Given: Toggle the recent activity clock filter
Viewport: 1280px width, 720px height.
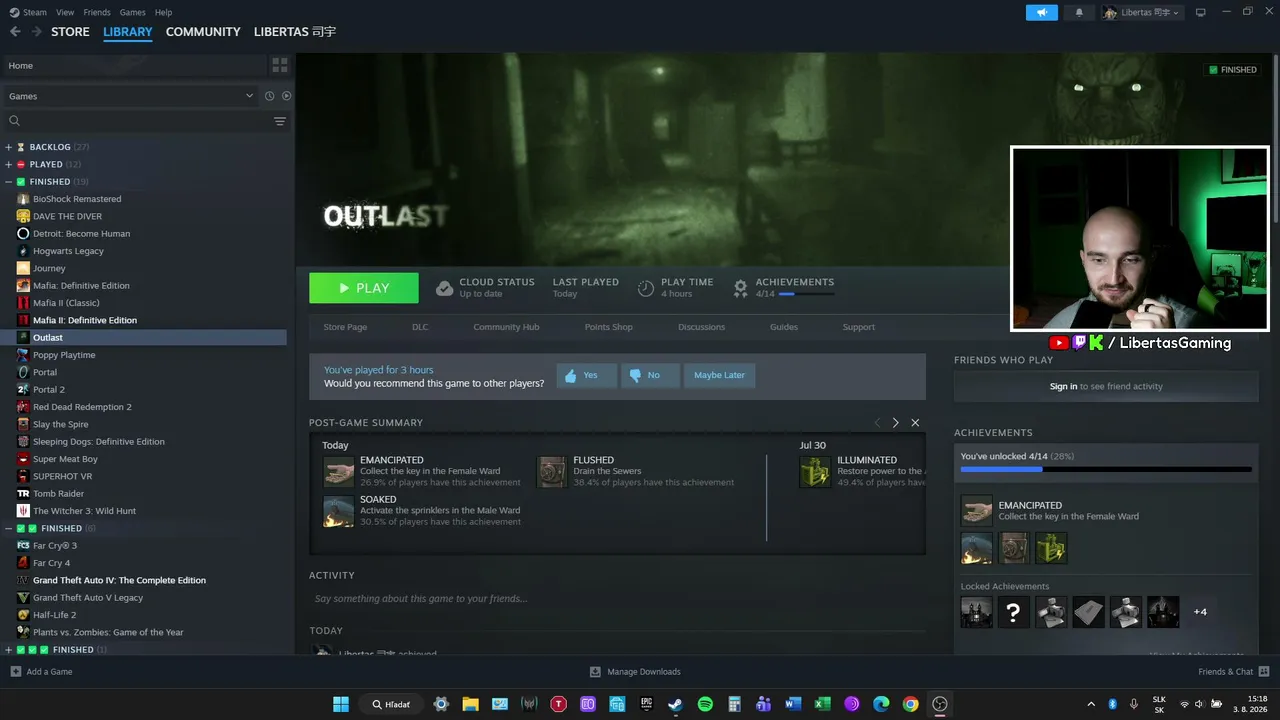Looking at the screenshot, I should (x=269, y=96).
